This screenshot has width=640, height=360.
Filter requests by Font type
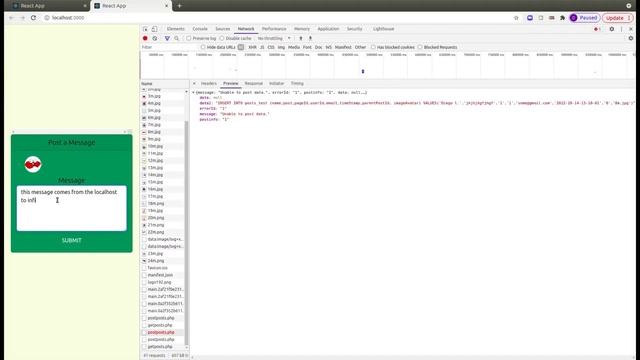pyautogui.click(x=307, y=47)
